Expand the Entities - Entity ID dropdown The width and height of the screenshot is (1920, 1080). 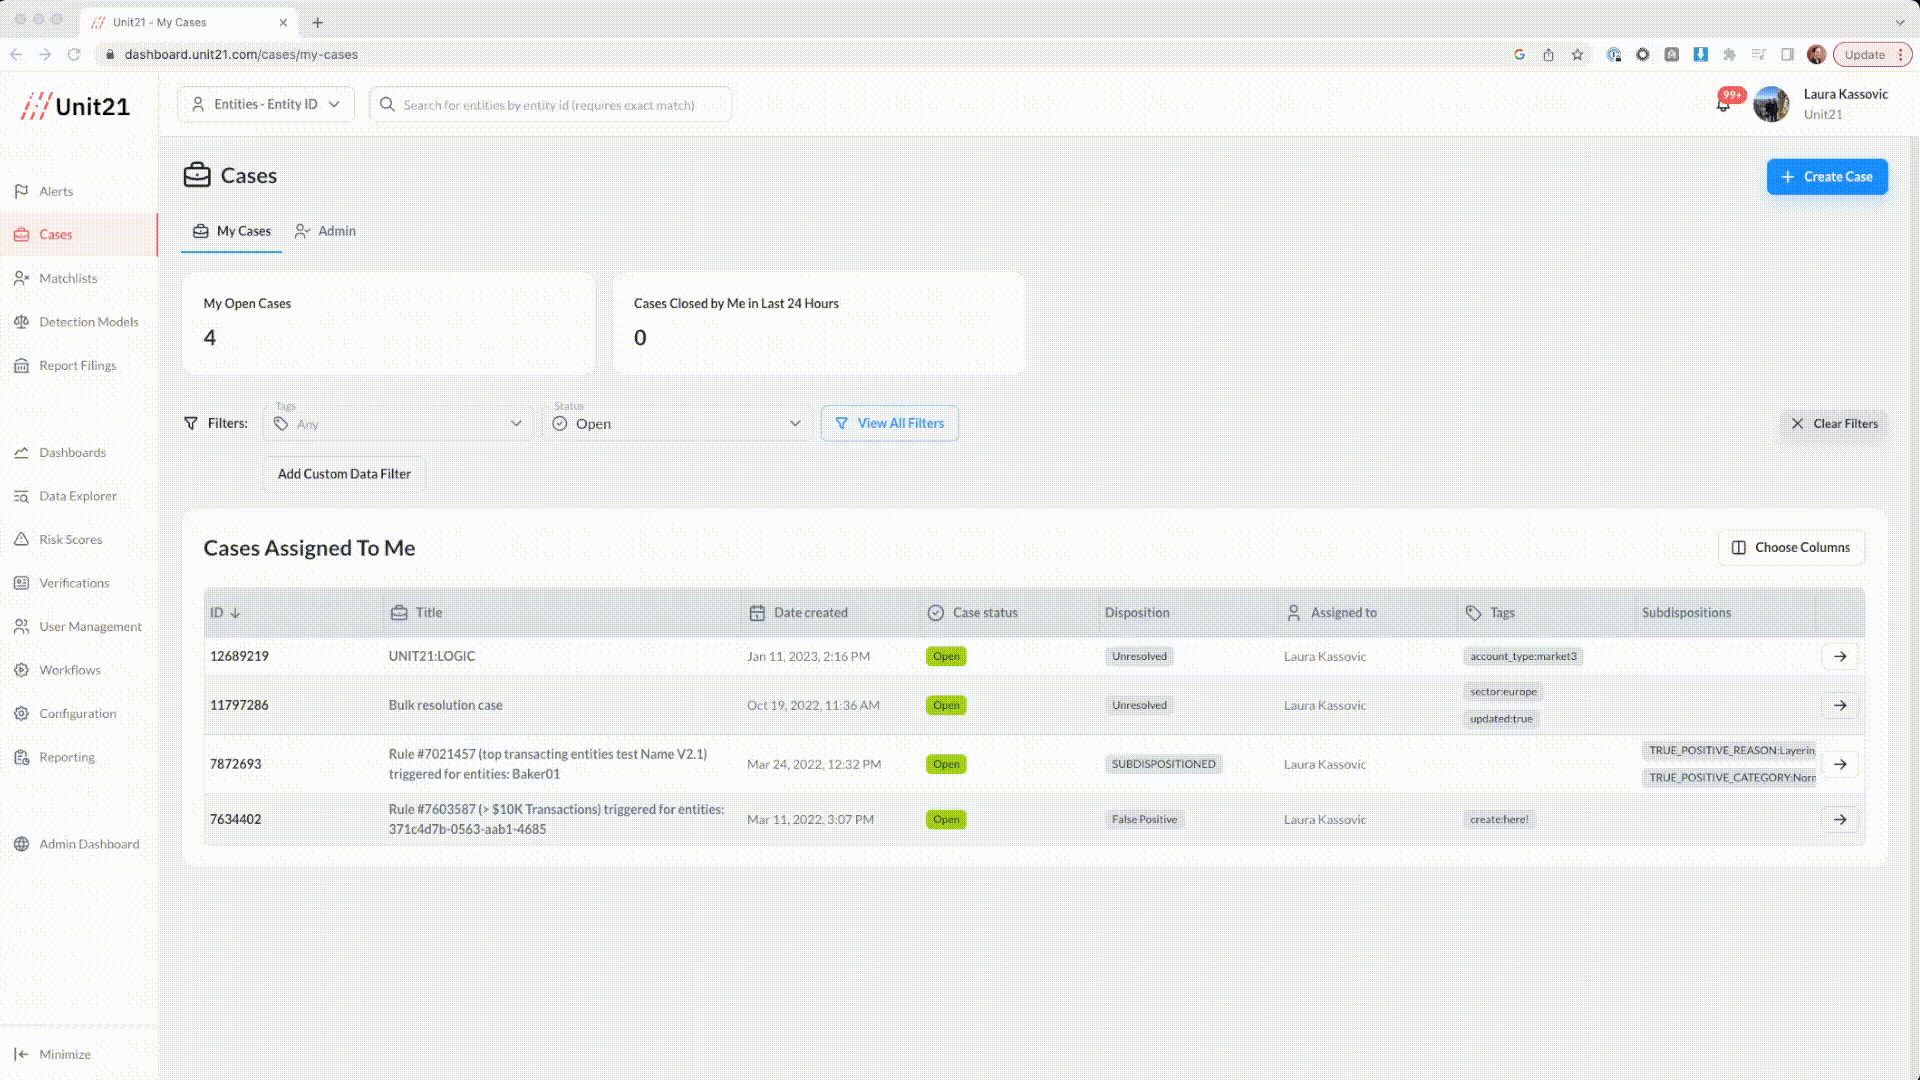pos(266,104)
